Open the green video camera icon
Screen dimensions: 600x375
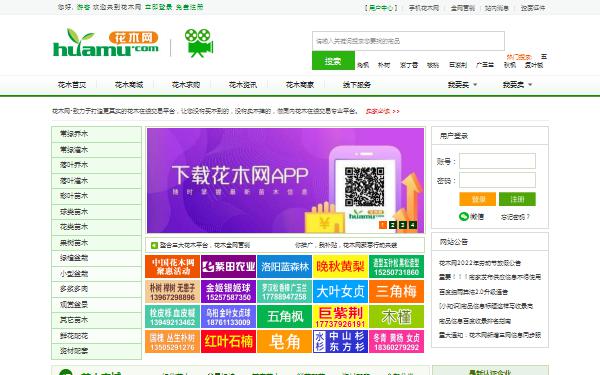click(199, 42)
